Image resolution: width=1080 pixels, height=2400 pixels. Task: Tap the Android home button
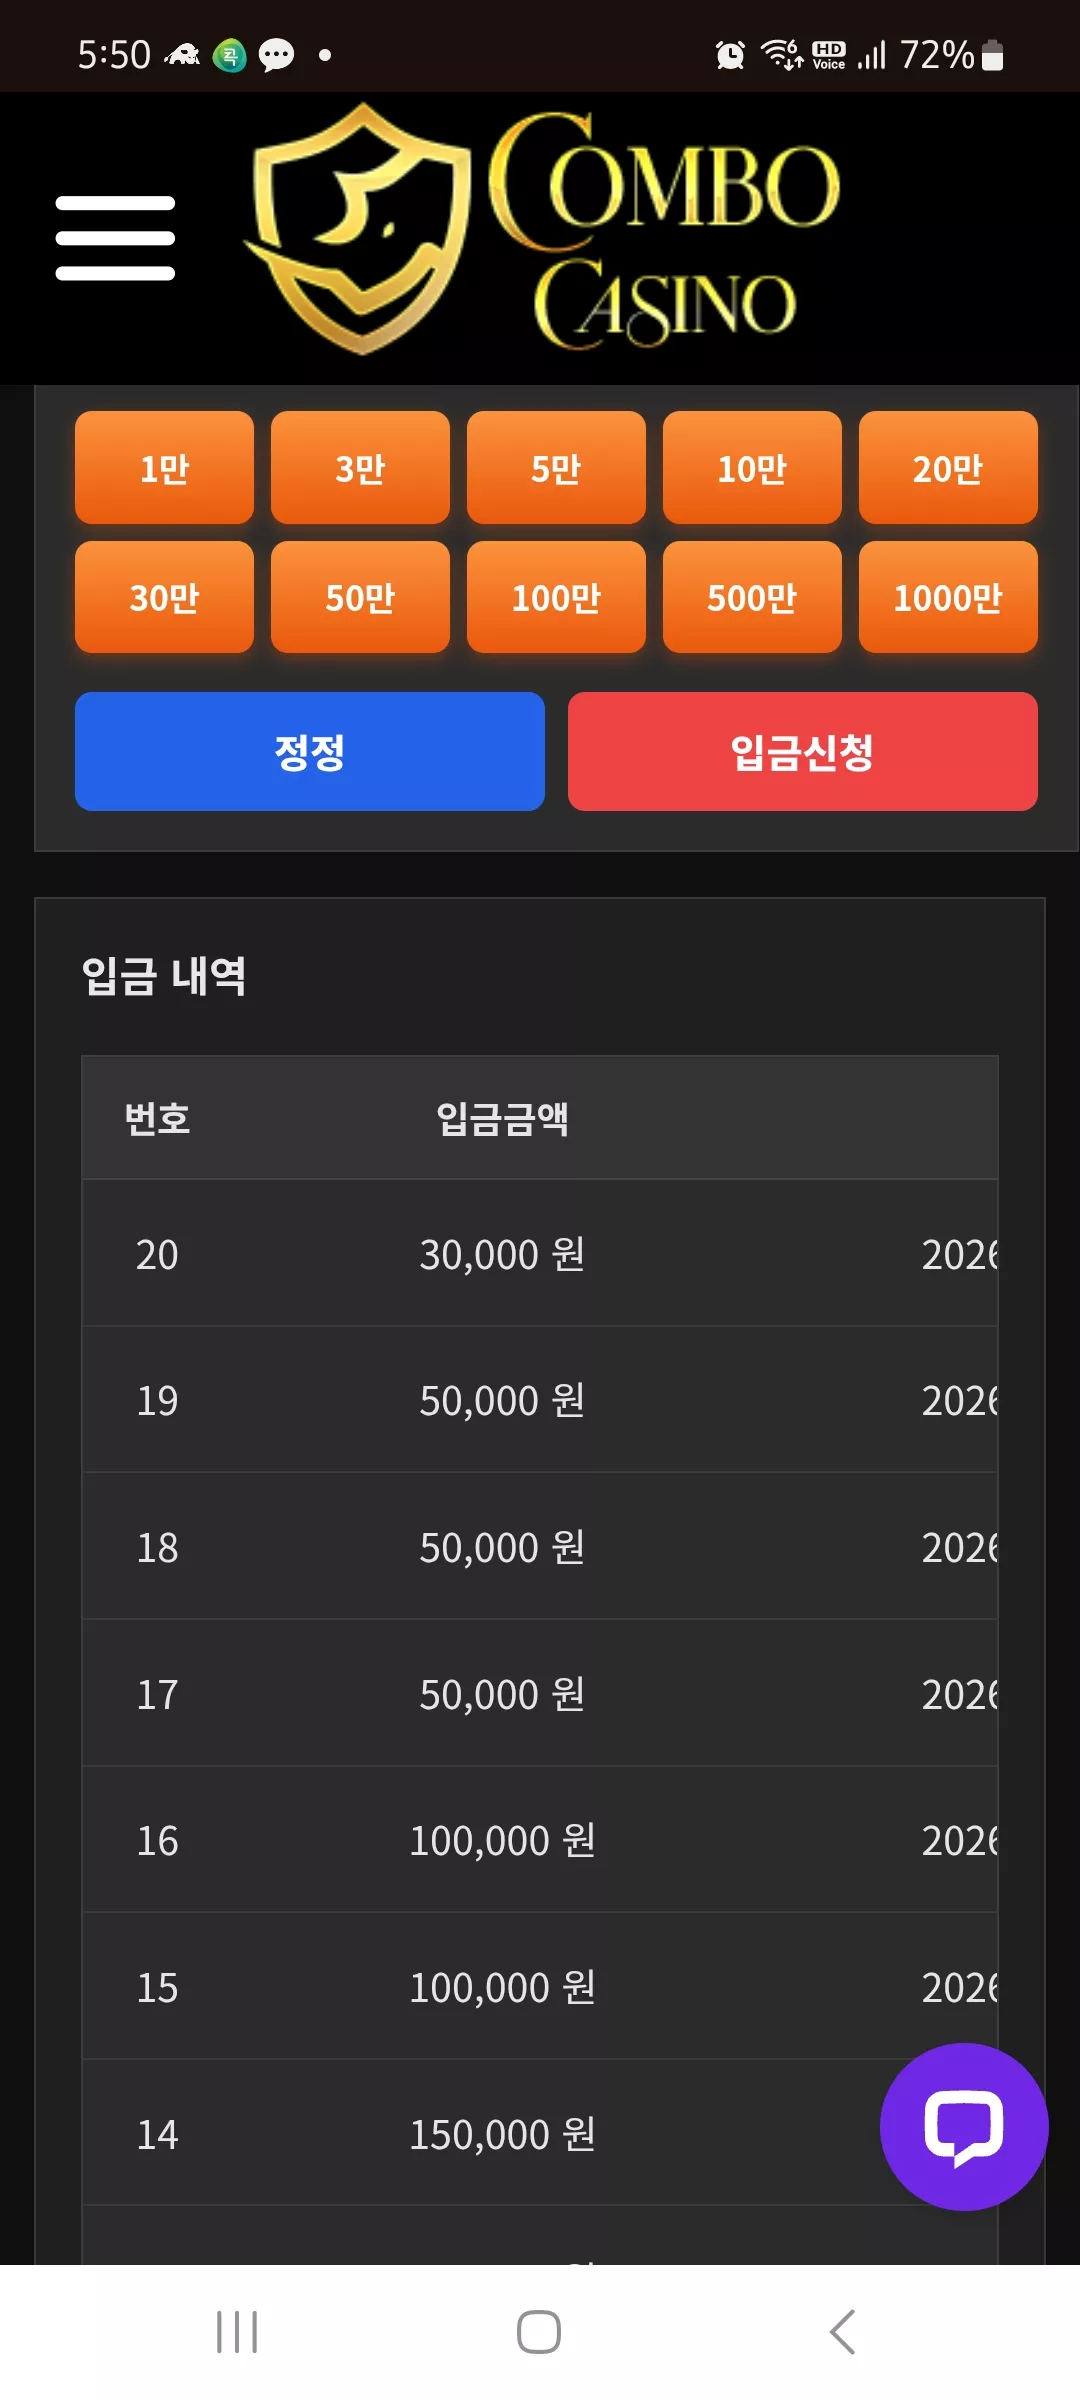point(539,2332)
